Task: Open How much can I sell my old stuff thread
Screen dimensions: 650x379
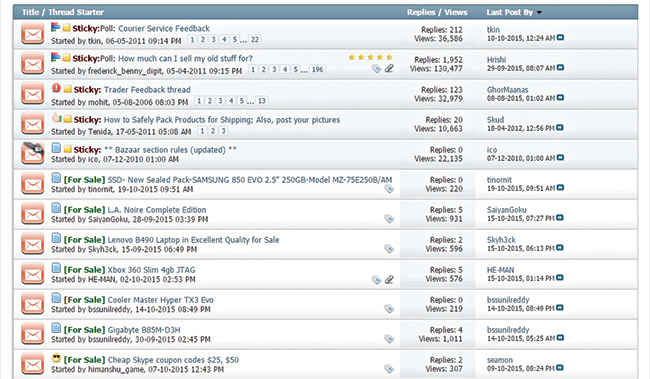Action: [x=185, y=58]
